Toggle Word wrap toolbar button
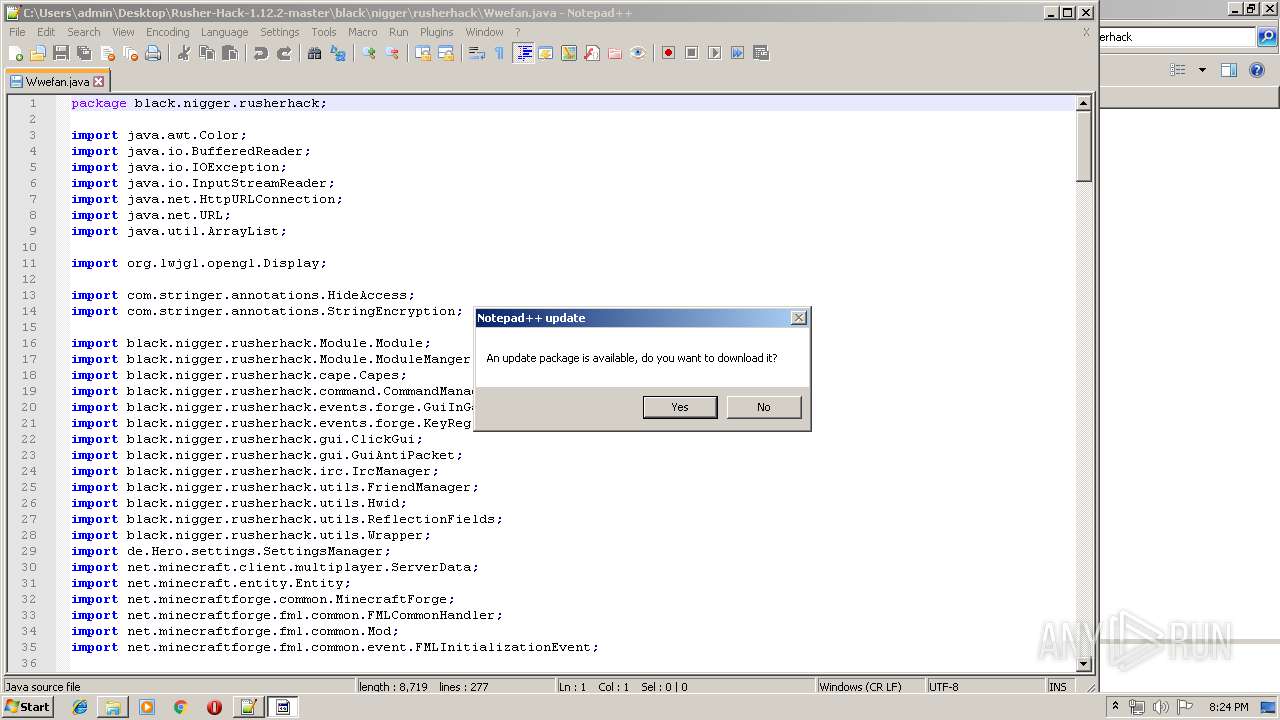 (x=477, y=53)
